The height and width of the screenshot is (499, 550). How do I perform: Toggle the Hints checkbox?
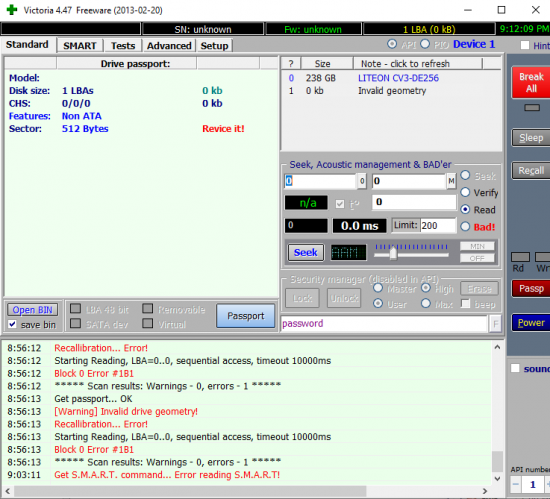tap(525, 45)
